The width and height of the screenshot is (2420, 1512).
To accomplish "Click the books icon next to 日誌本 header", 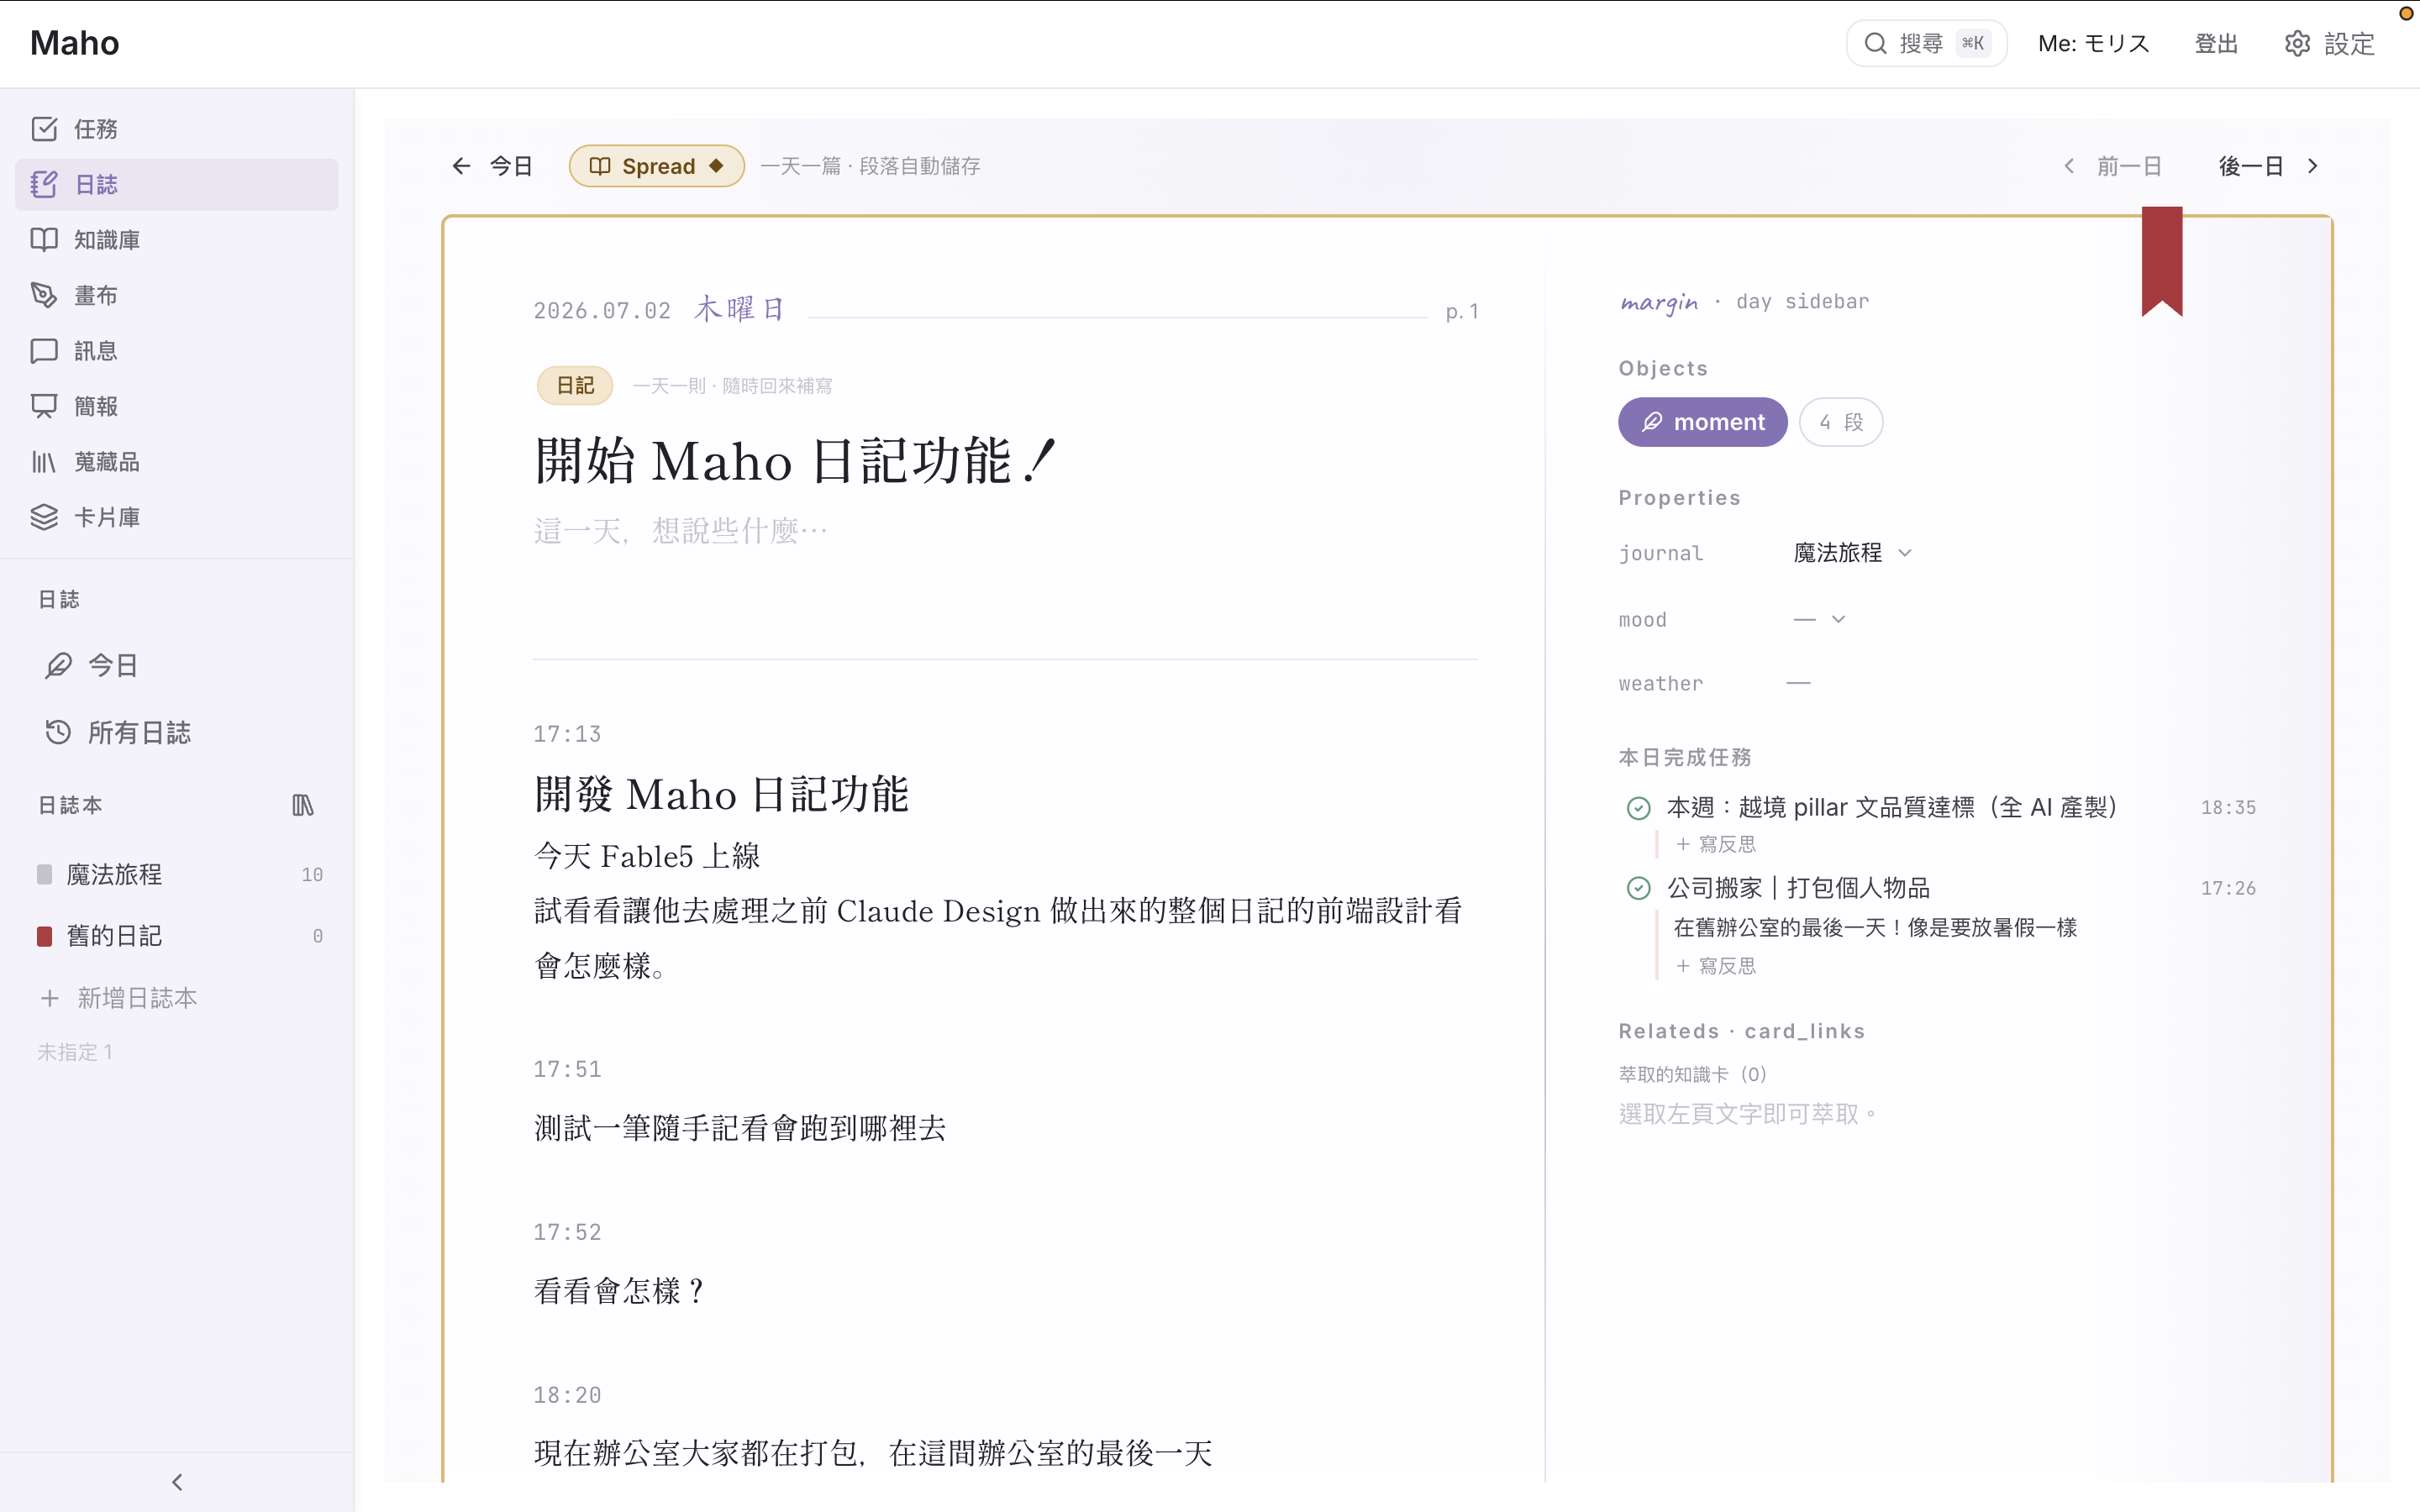I will click(x=303, y=805).
